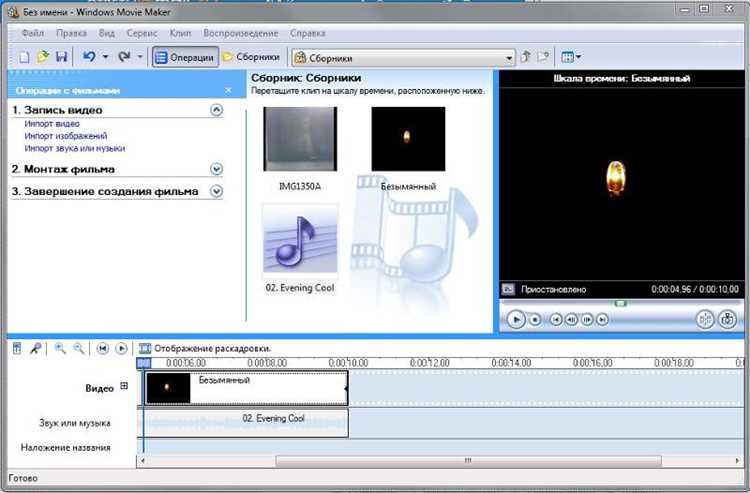
Task: Take a picture from the preview
Action: (x=727, y=319)
